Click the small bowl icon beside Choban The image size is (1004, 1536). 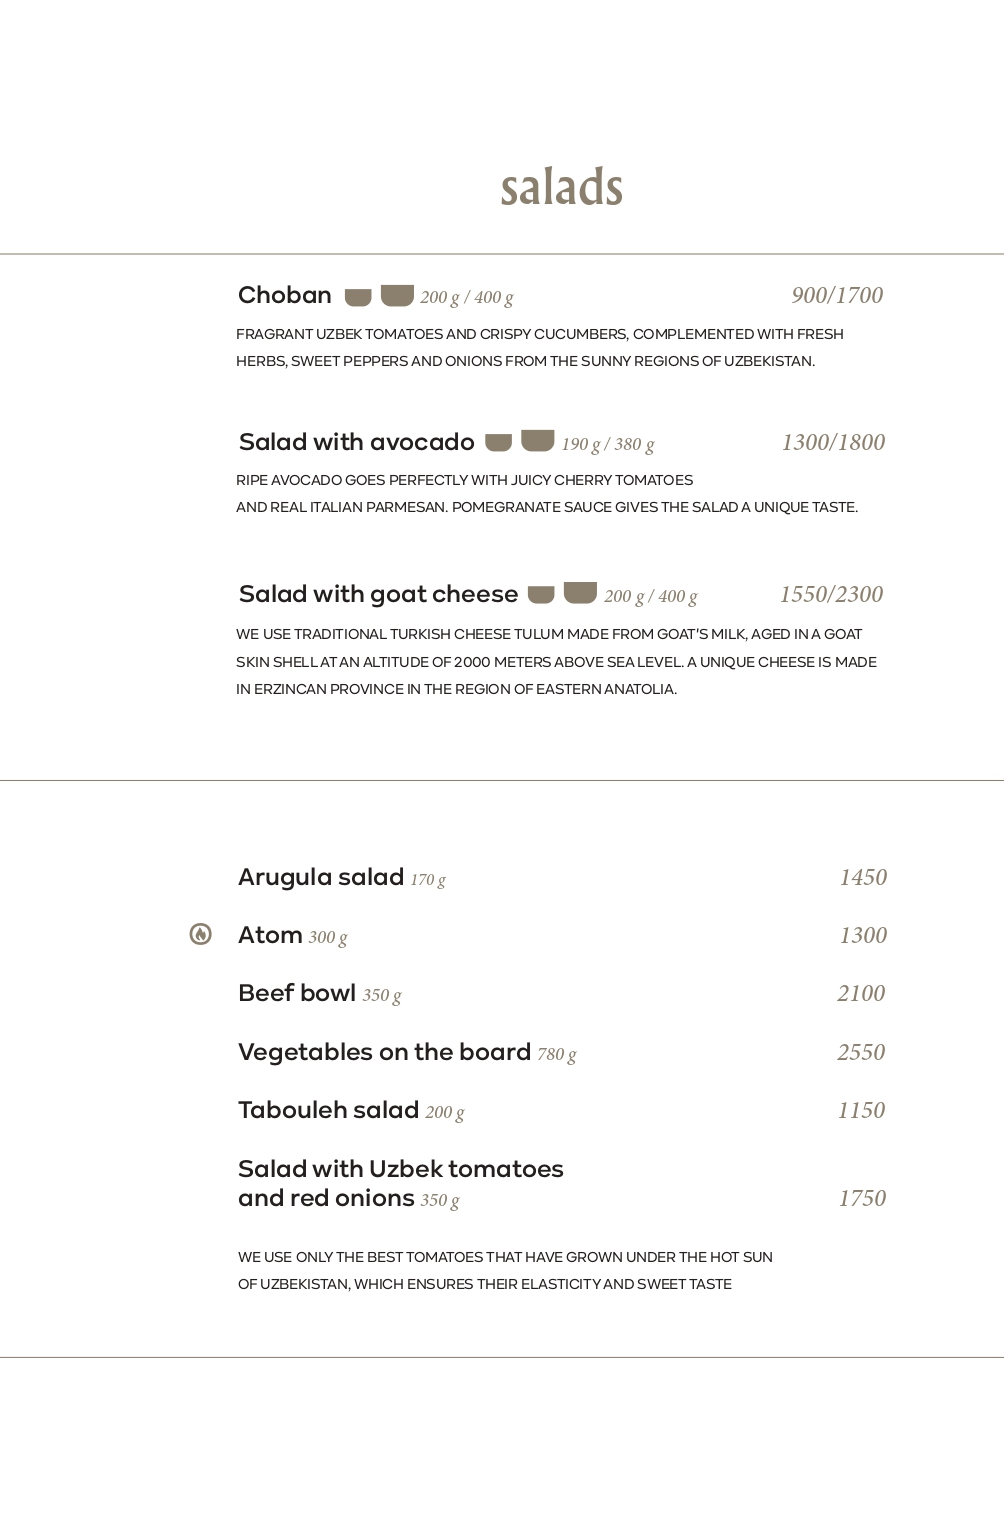coord(358,297)
